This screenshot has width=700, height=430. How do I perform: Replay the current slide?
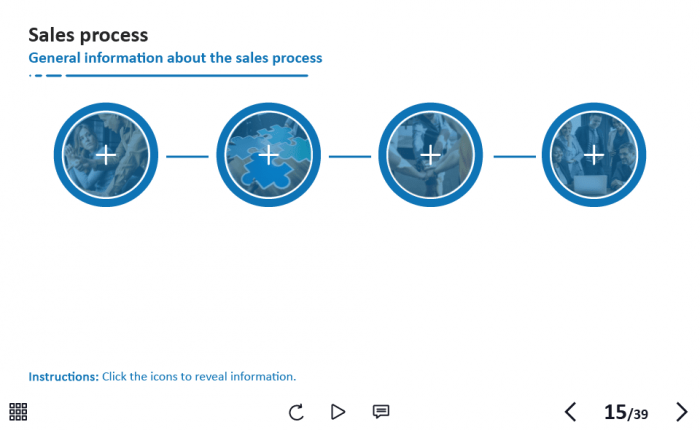click(296, 411)
